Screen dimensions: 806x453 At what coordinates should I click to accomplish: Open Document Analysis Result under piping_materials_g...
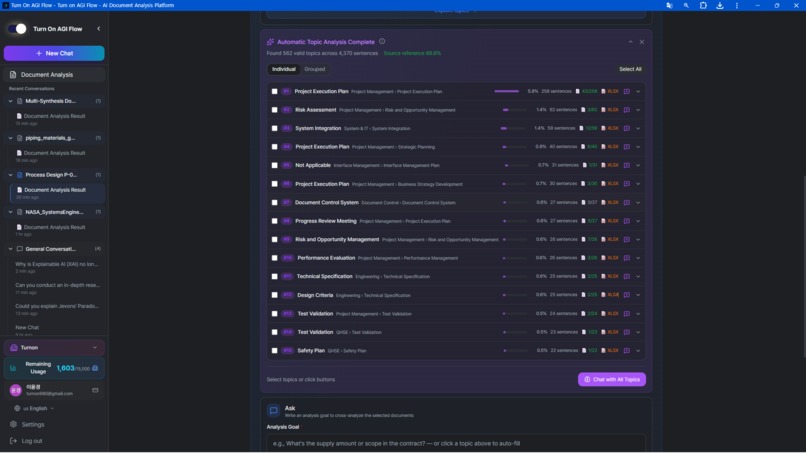[54, 153]
